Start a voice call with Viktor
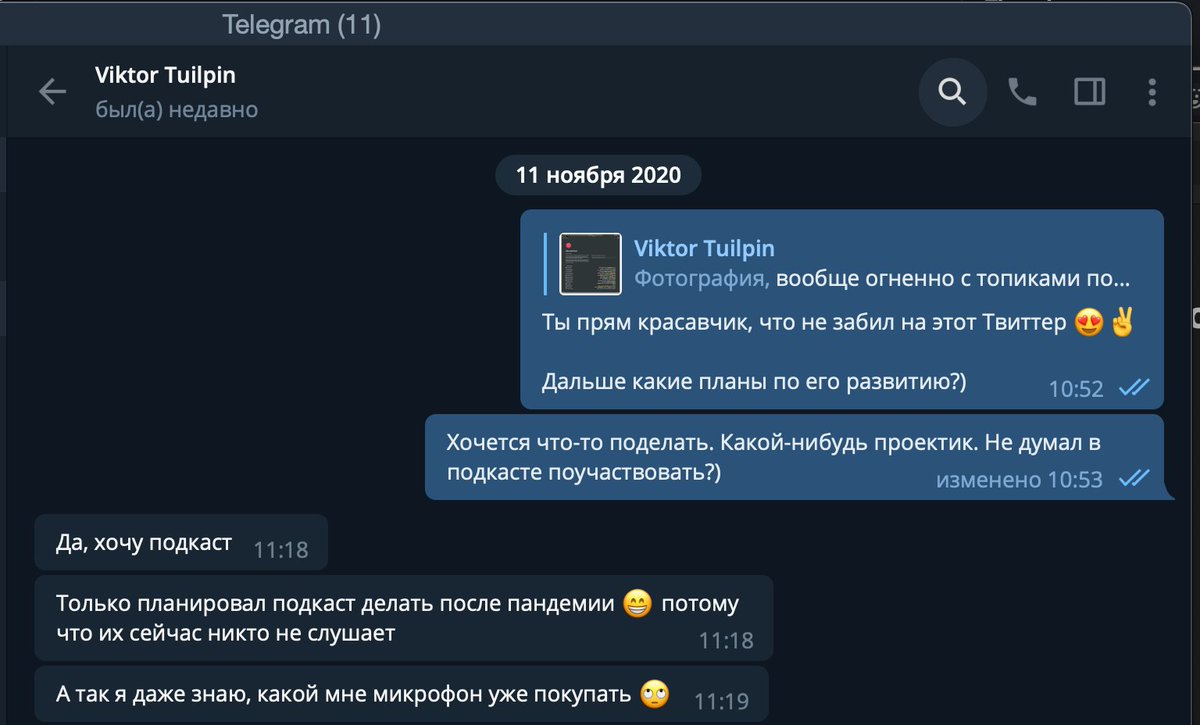 1021,93
